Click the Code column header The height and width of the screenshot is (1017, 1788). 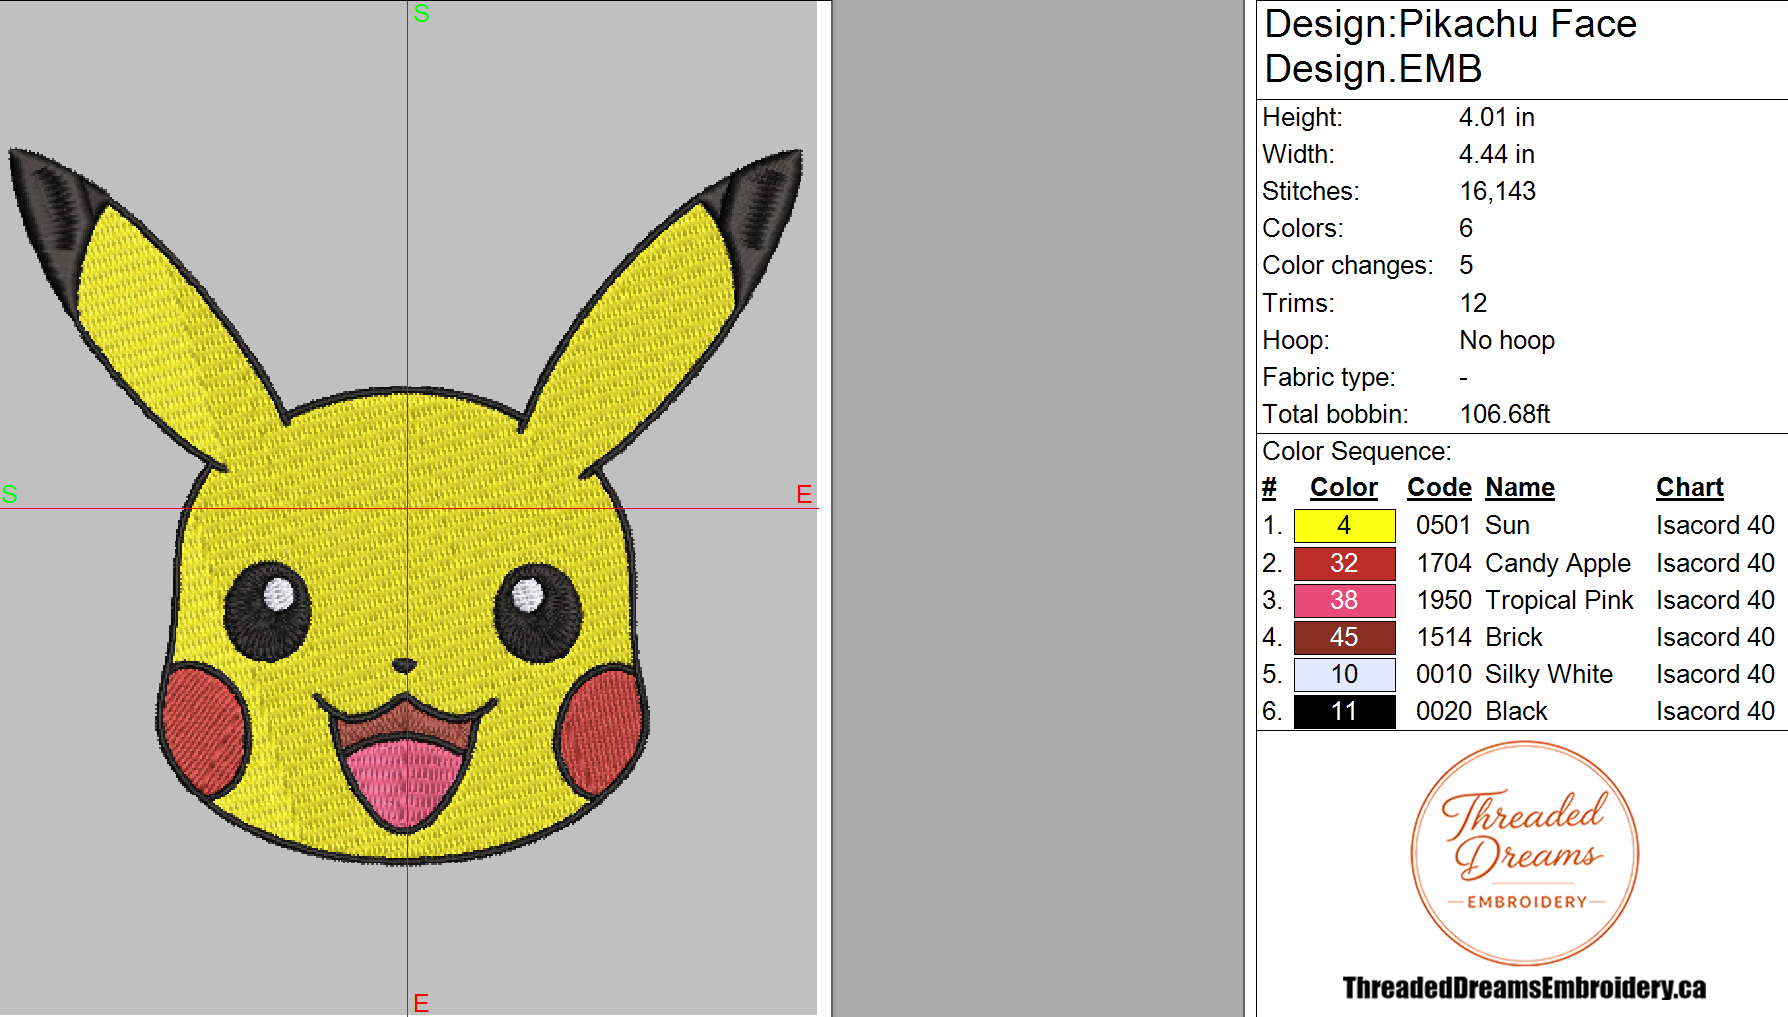1439,487
